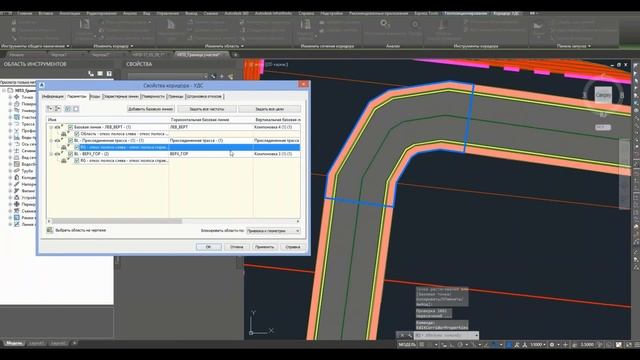Click the collapse-all icon in corridor dialog toolbar
The width and height of the screenshot is (640, 360).
click(x=58, y=109)
